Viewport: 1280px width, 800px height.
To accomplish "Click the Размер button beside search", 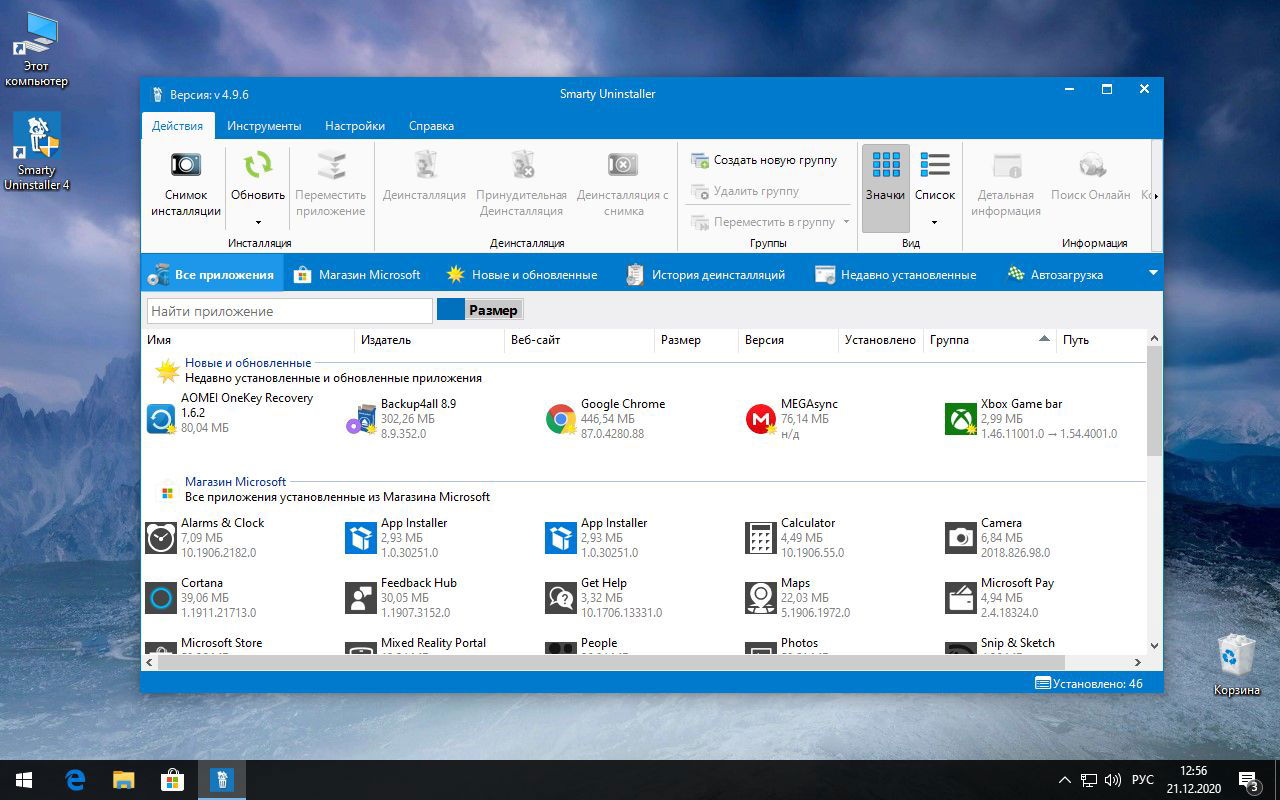I will (x=494, y=310).
